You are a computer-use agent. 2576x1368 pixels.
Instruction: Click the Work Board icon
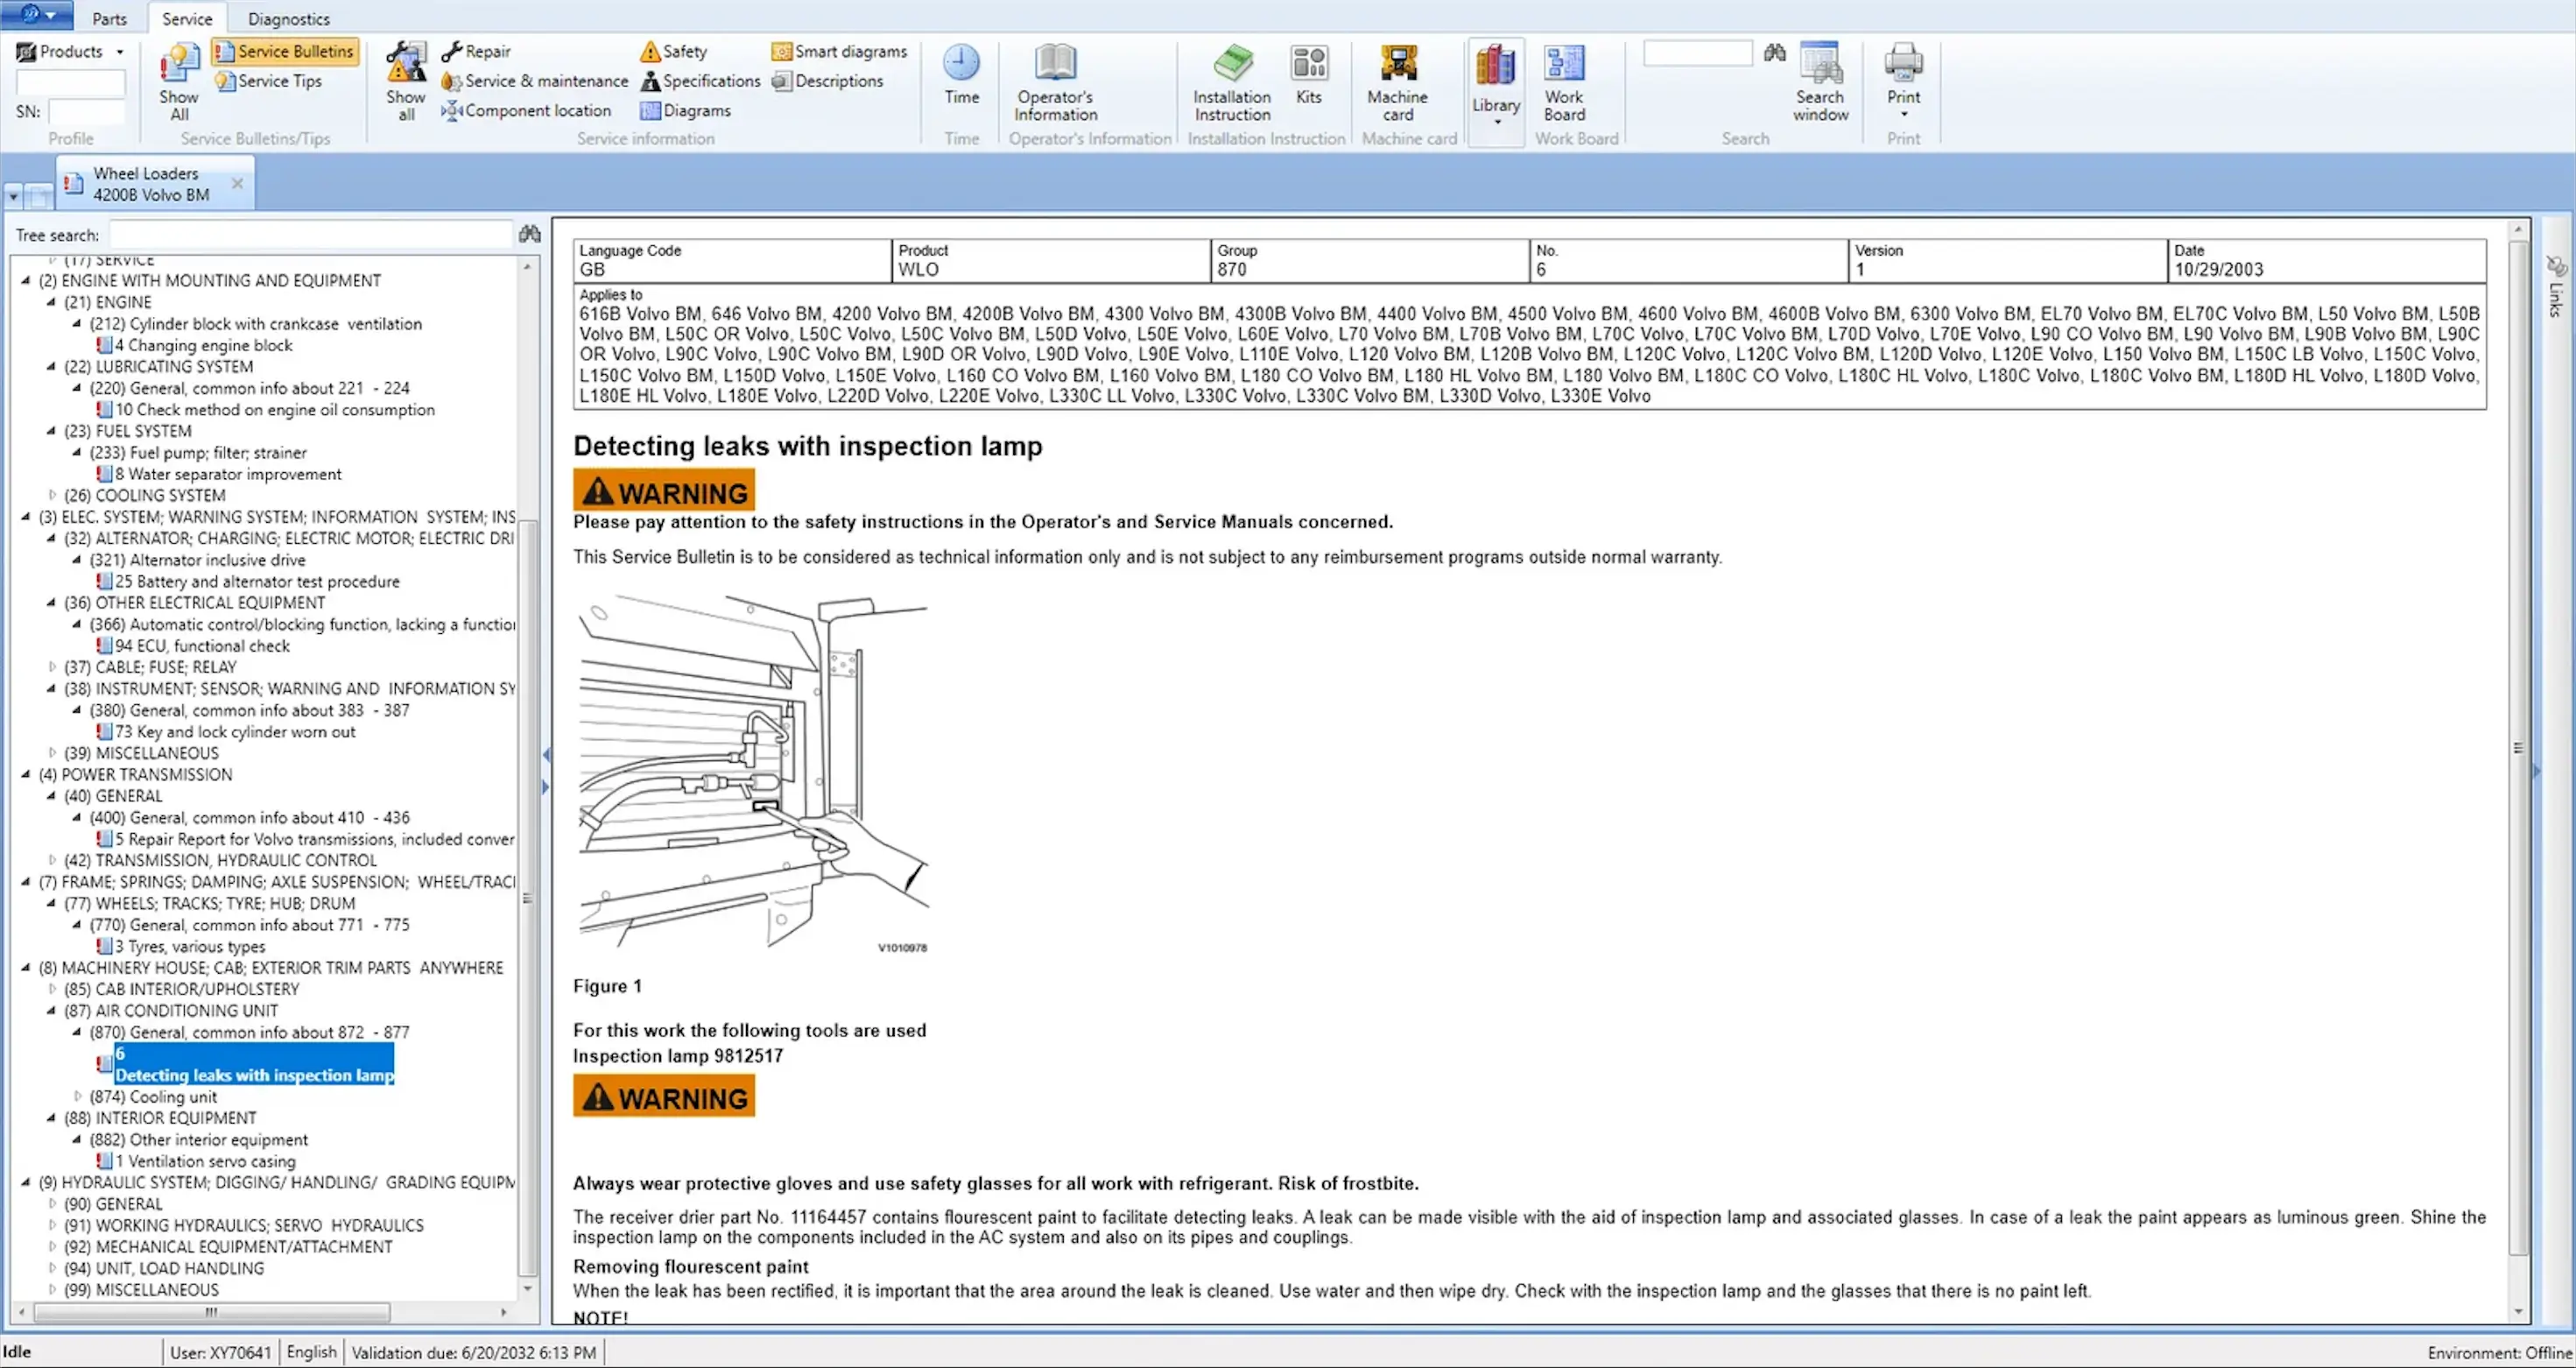[1563, 64]
